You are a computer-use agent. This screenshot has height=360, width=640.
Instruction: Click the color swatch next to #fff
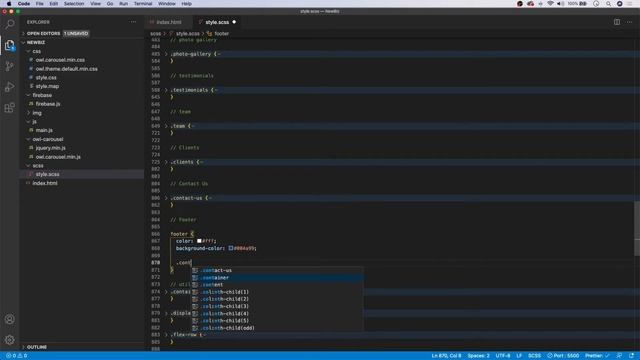click(199, 241)
